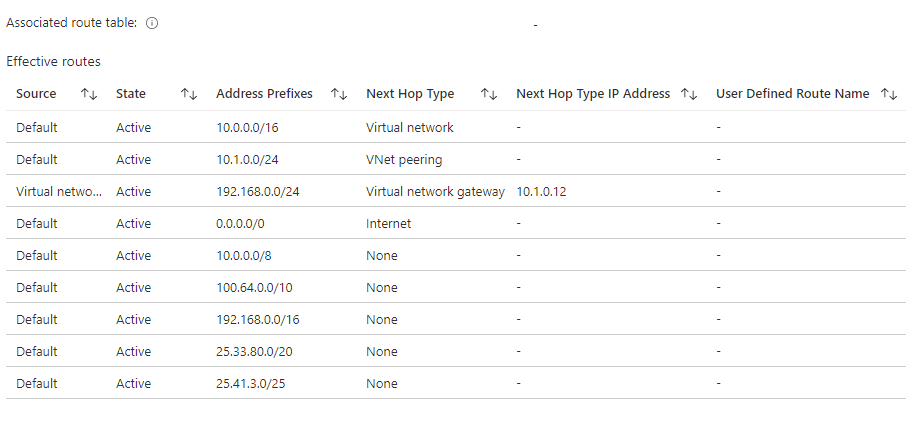Click the 192.168.0.0/16 address prefix

pyautogui.click(x=258, y=319)
